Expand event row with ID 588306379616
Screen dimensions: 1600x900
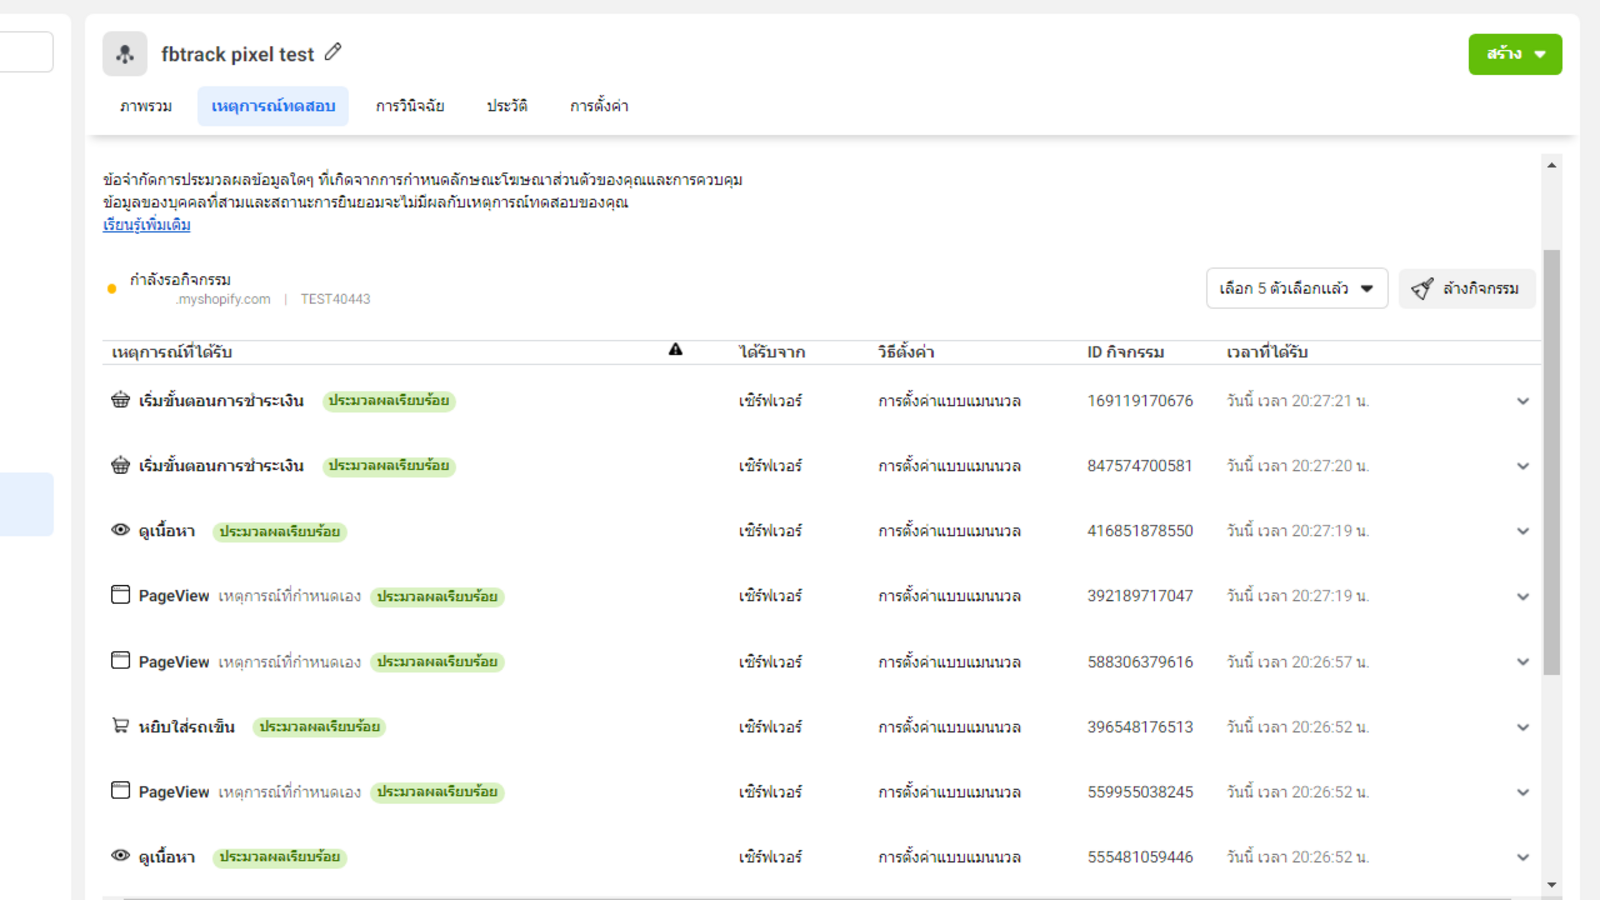(x=1523, y=662)
